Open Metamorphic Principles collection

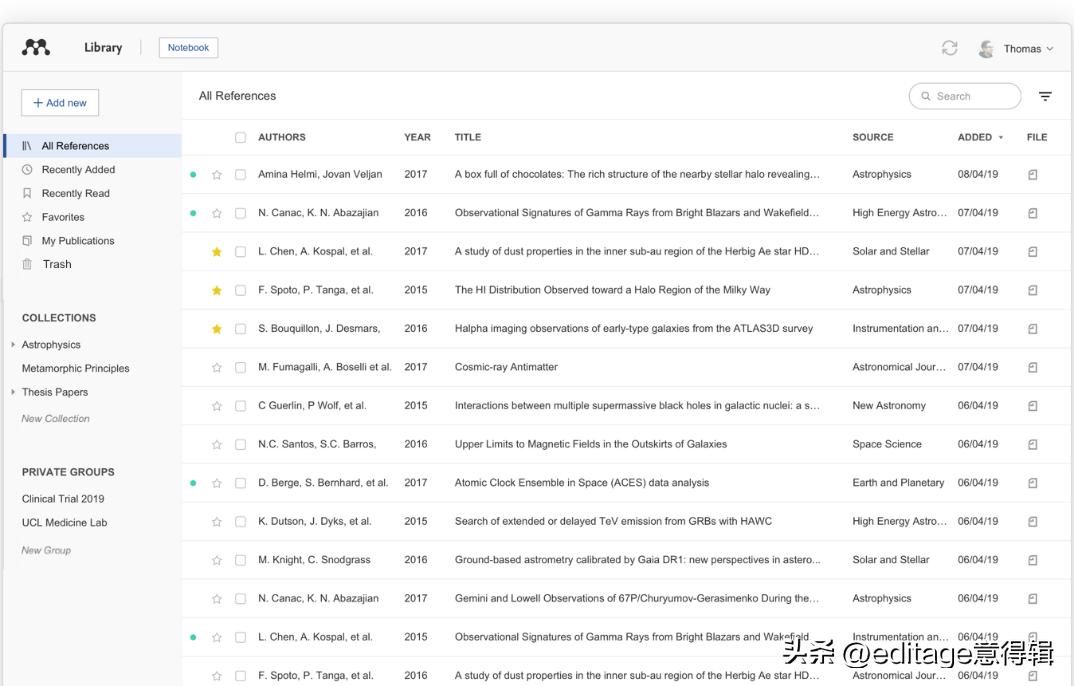pyautogui.click(x=75, y=368)
